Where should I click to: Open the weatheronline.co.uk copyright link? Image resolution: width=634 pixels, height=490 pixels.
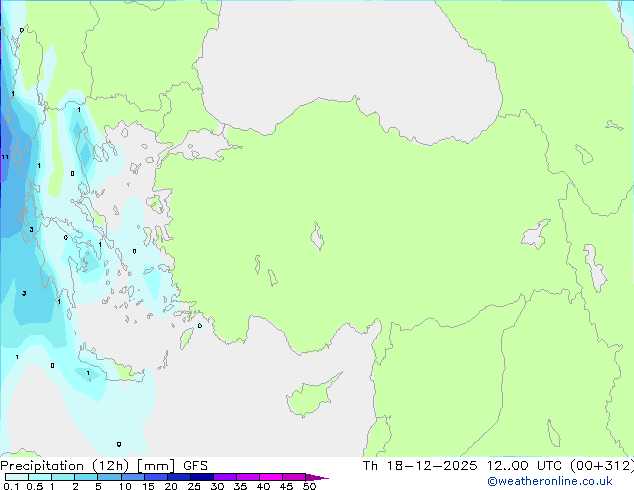click(x=549, y=481)
